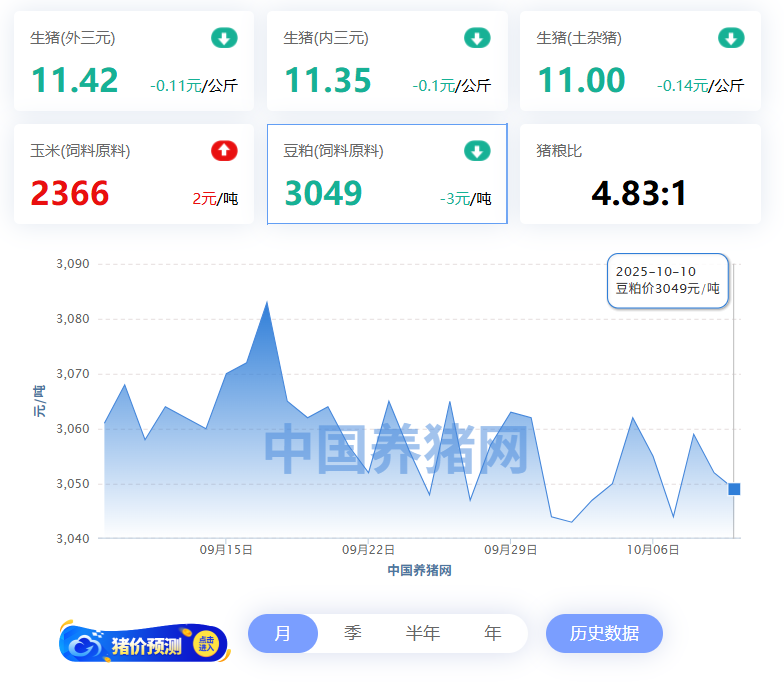
Task: Open the 猪价预测 banner
Action: 145,644
